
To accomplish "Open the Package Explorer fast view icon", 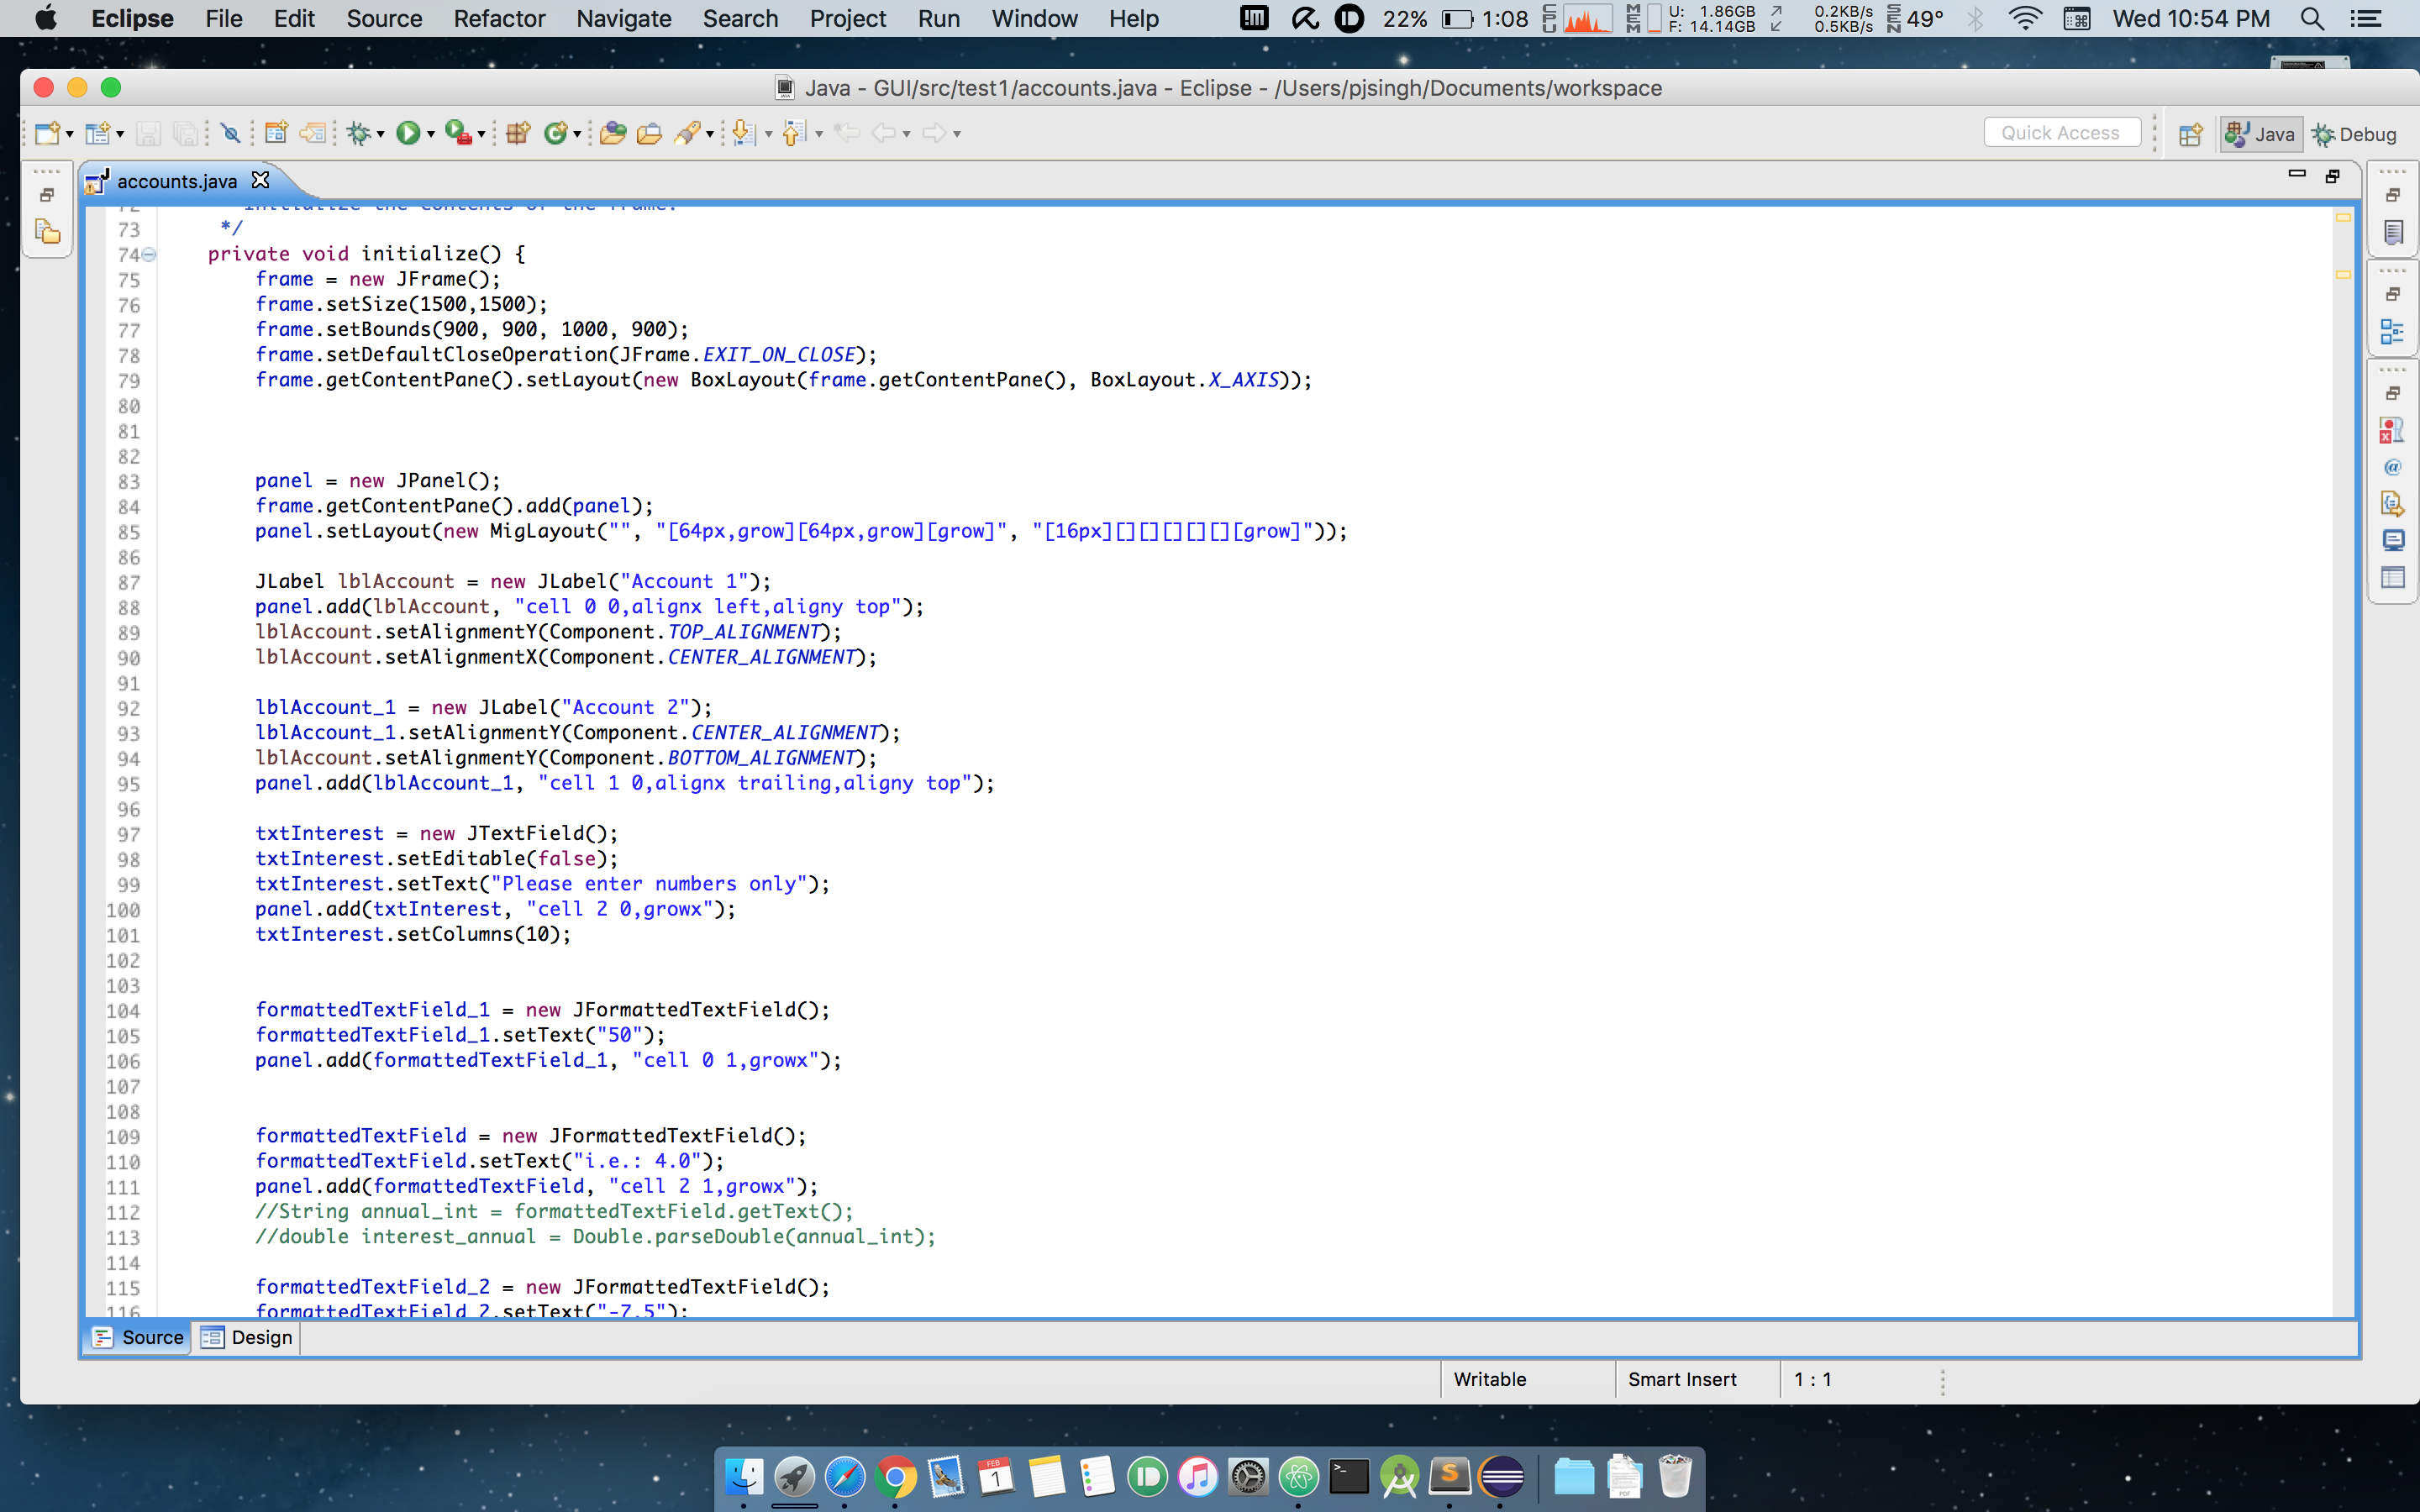I will pyautogui.click(x=47, y=232).
